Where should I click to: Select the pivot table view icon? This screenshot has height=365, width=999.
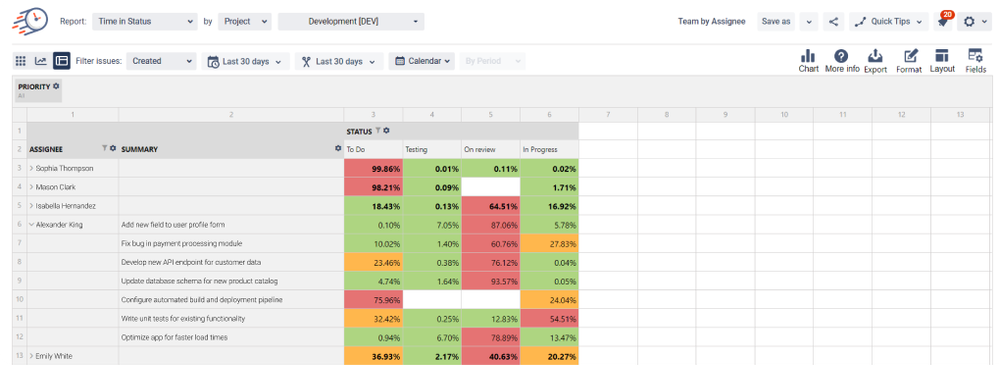61,61
